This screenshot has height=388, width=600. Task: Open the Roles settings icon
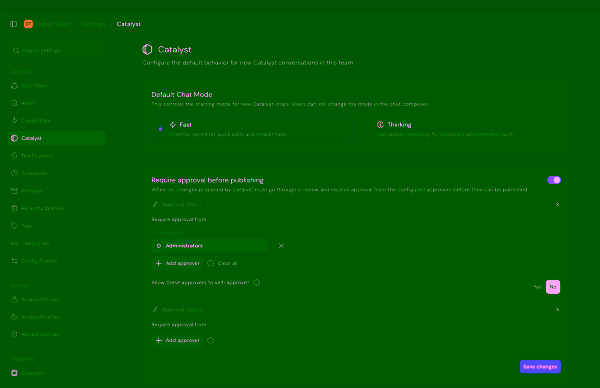click(15, 103)
